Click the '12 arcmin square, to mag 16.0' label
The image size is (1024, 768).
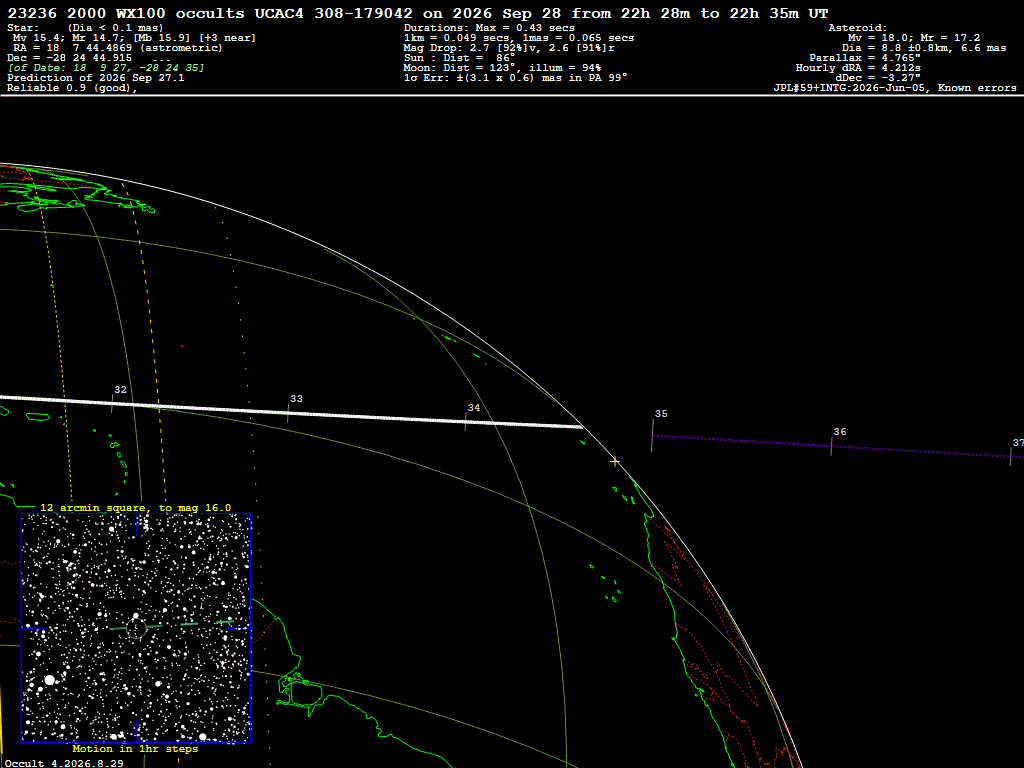(x=136, y=507)
